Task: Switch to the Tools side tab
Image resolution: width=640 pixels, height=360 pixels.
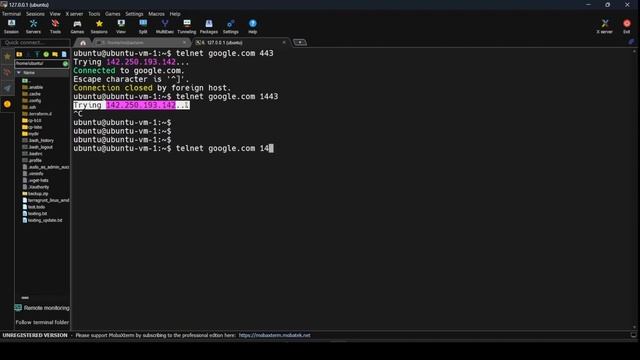Action: (7, 73)
